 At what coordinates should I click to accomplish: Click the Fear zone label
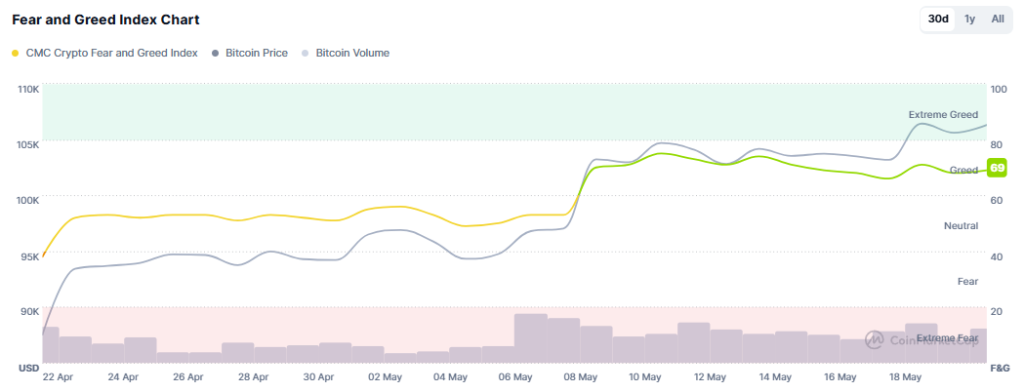[968, 282]
